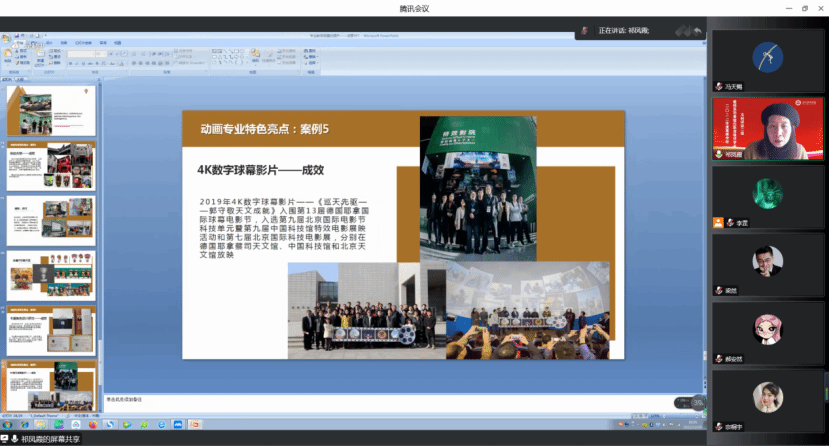Select the slide thumbnail with mascot images
Viewport: 830px width, 446px height.
click(x=51, y=272)
